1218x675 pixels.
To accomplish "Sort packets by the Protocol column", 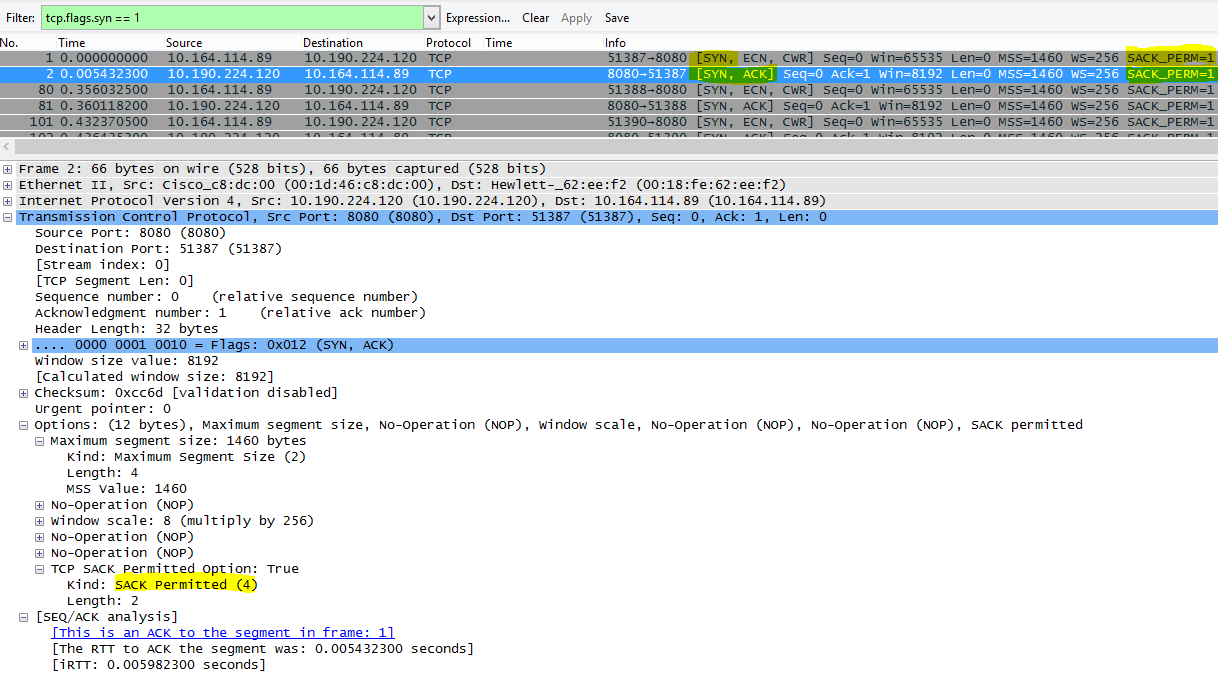I will point(447,42).
